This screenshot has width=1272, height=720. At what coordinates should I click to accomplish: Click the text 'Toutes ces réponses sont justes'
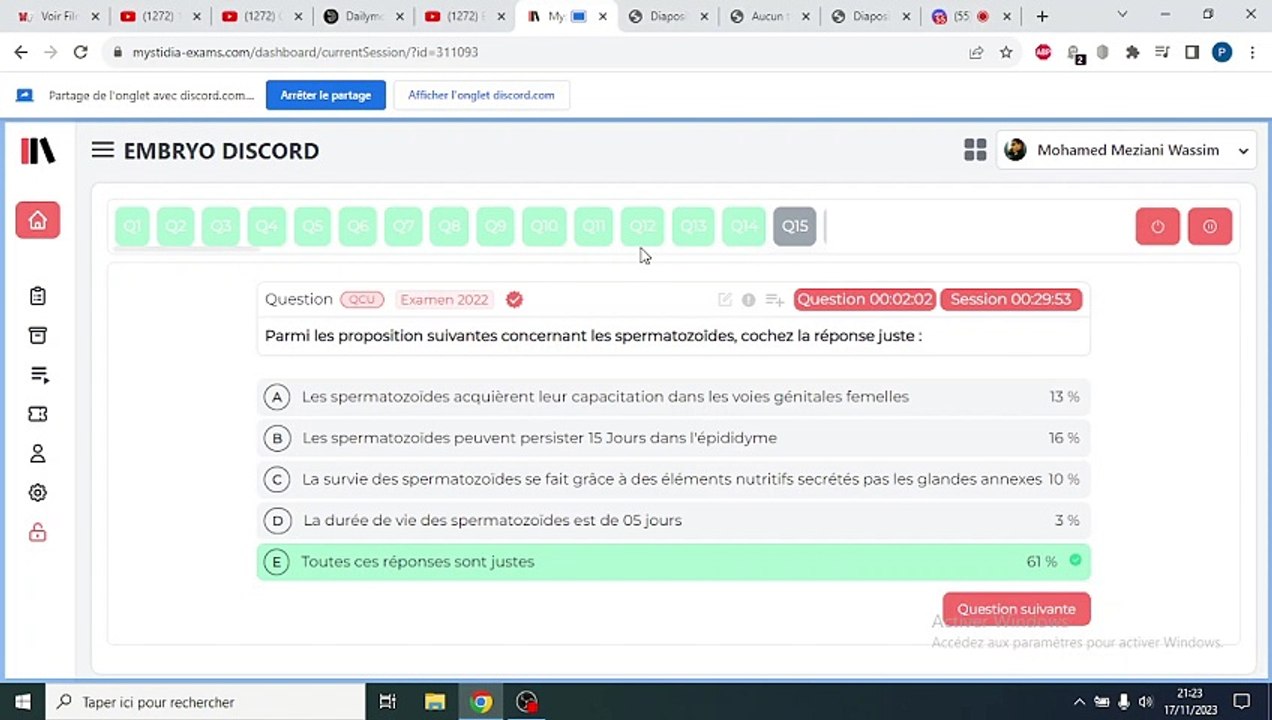point(418,562)
